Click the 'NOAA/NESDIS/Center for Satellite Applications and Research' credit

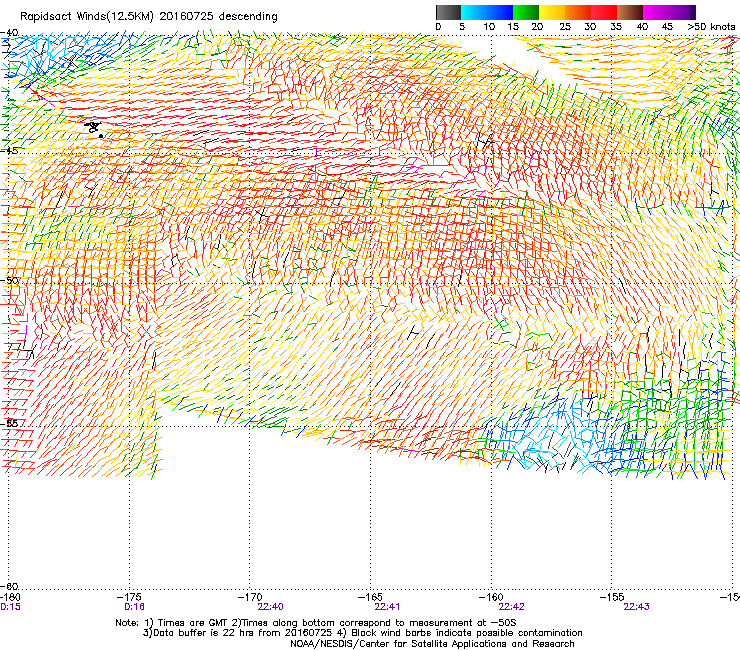[432, 644]
